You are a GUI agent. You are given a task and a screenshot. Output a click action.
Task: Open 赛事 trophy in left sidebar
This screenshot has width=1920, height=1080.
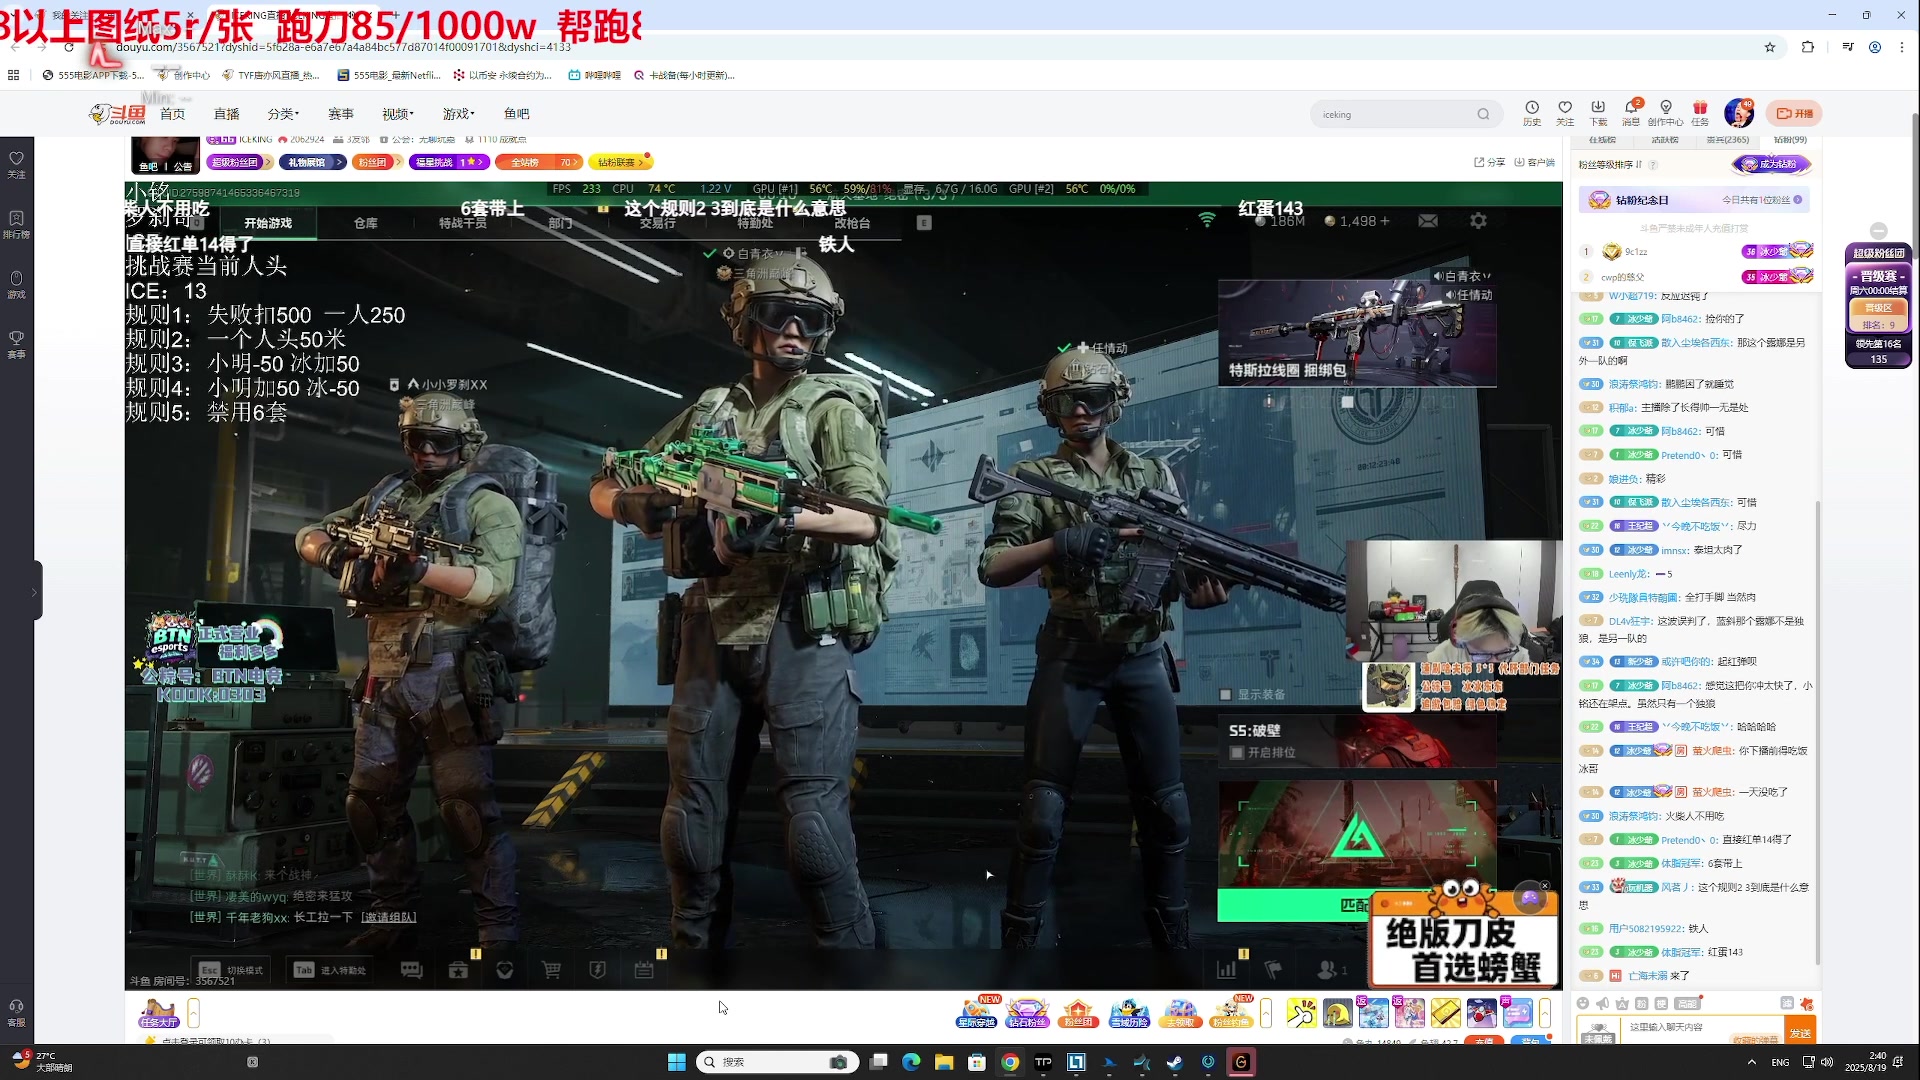coord(17,344)
